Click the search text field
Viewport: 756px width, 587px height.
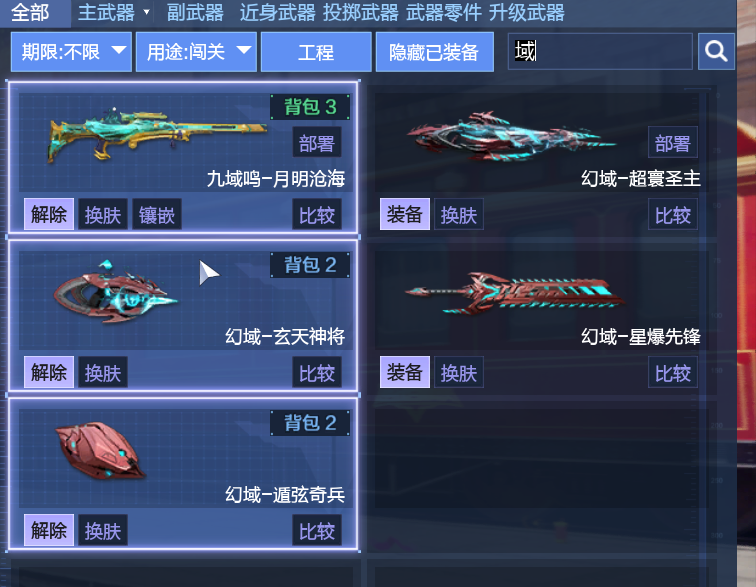[x=600, y=51]
